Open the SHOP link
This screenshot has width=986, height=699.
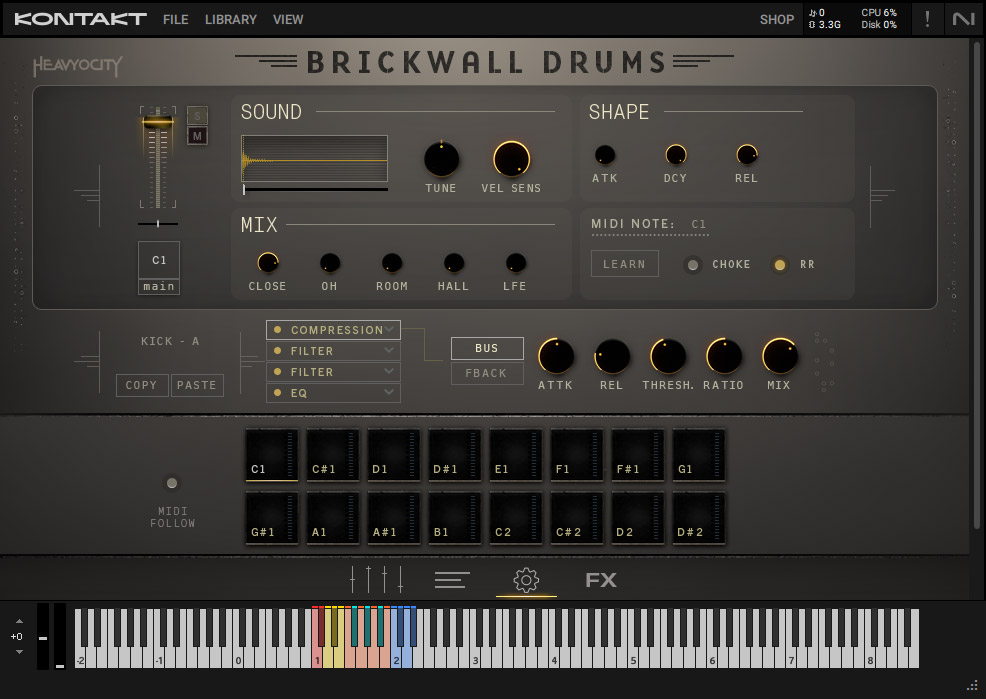pos(777,19)
